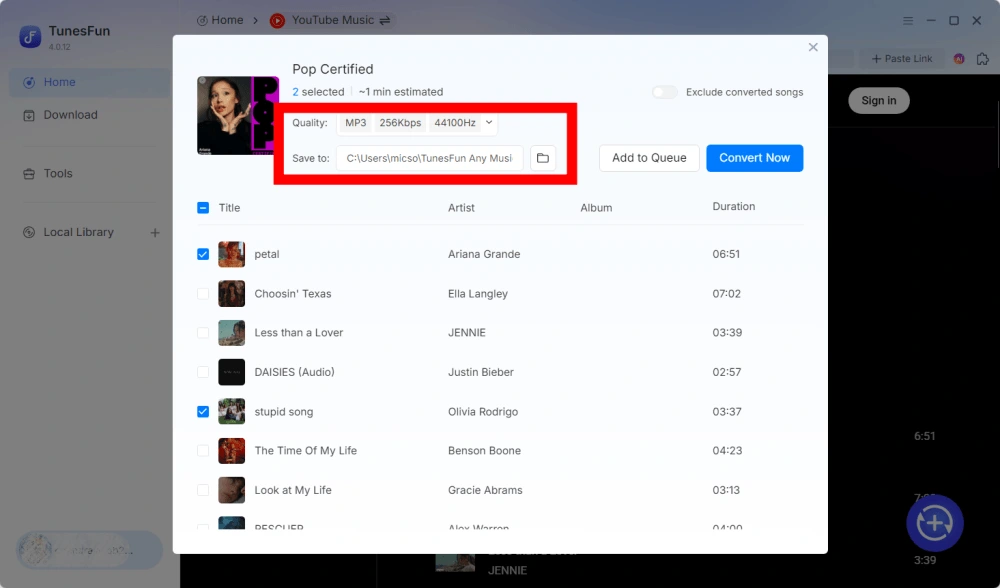Image resolution: width=1000 pixels, height=588 pixels.
Task: Click the Tools briefcase icon
Action: 29,174
